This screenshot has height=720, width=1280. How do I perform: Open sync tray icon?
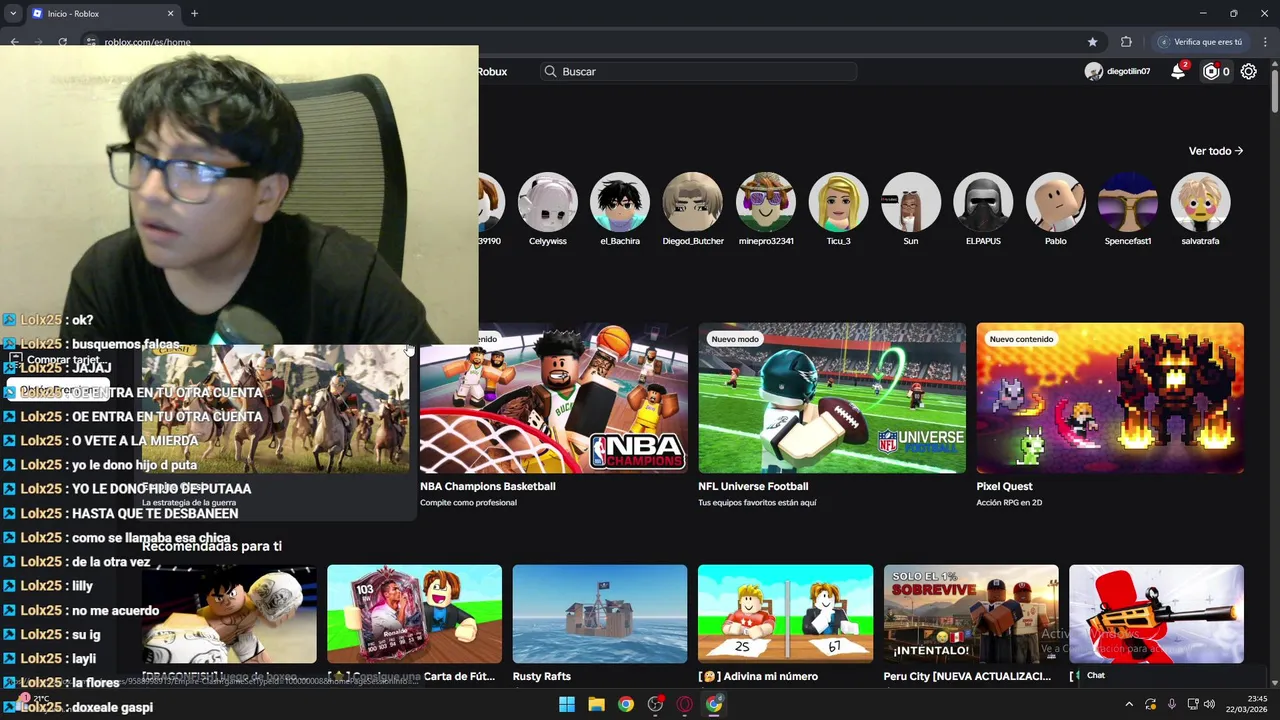click(1151, 704)
